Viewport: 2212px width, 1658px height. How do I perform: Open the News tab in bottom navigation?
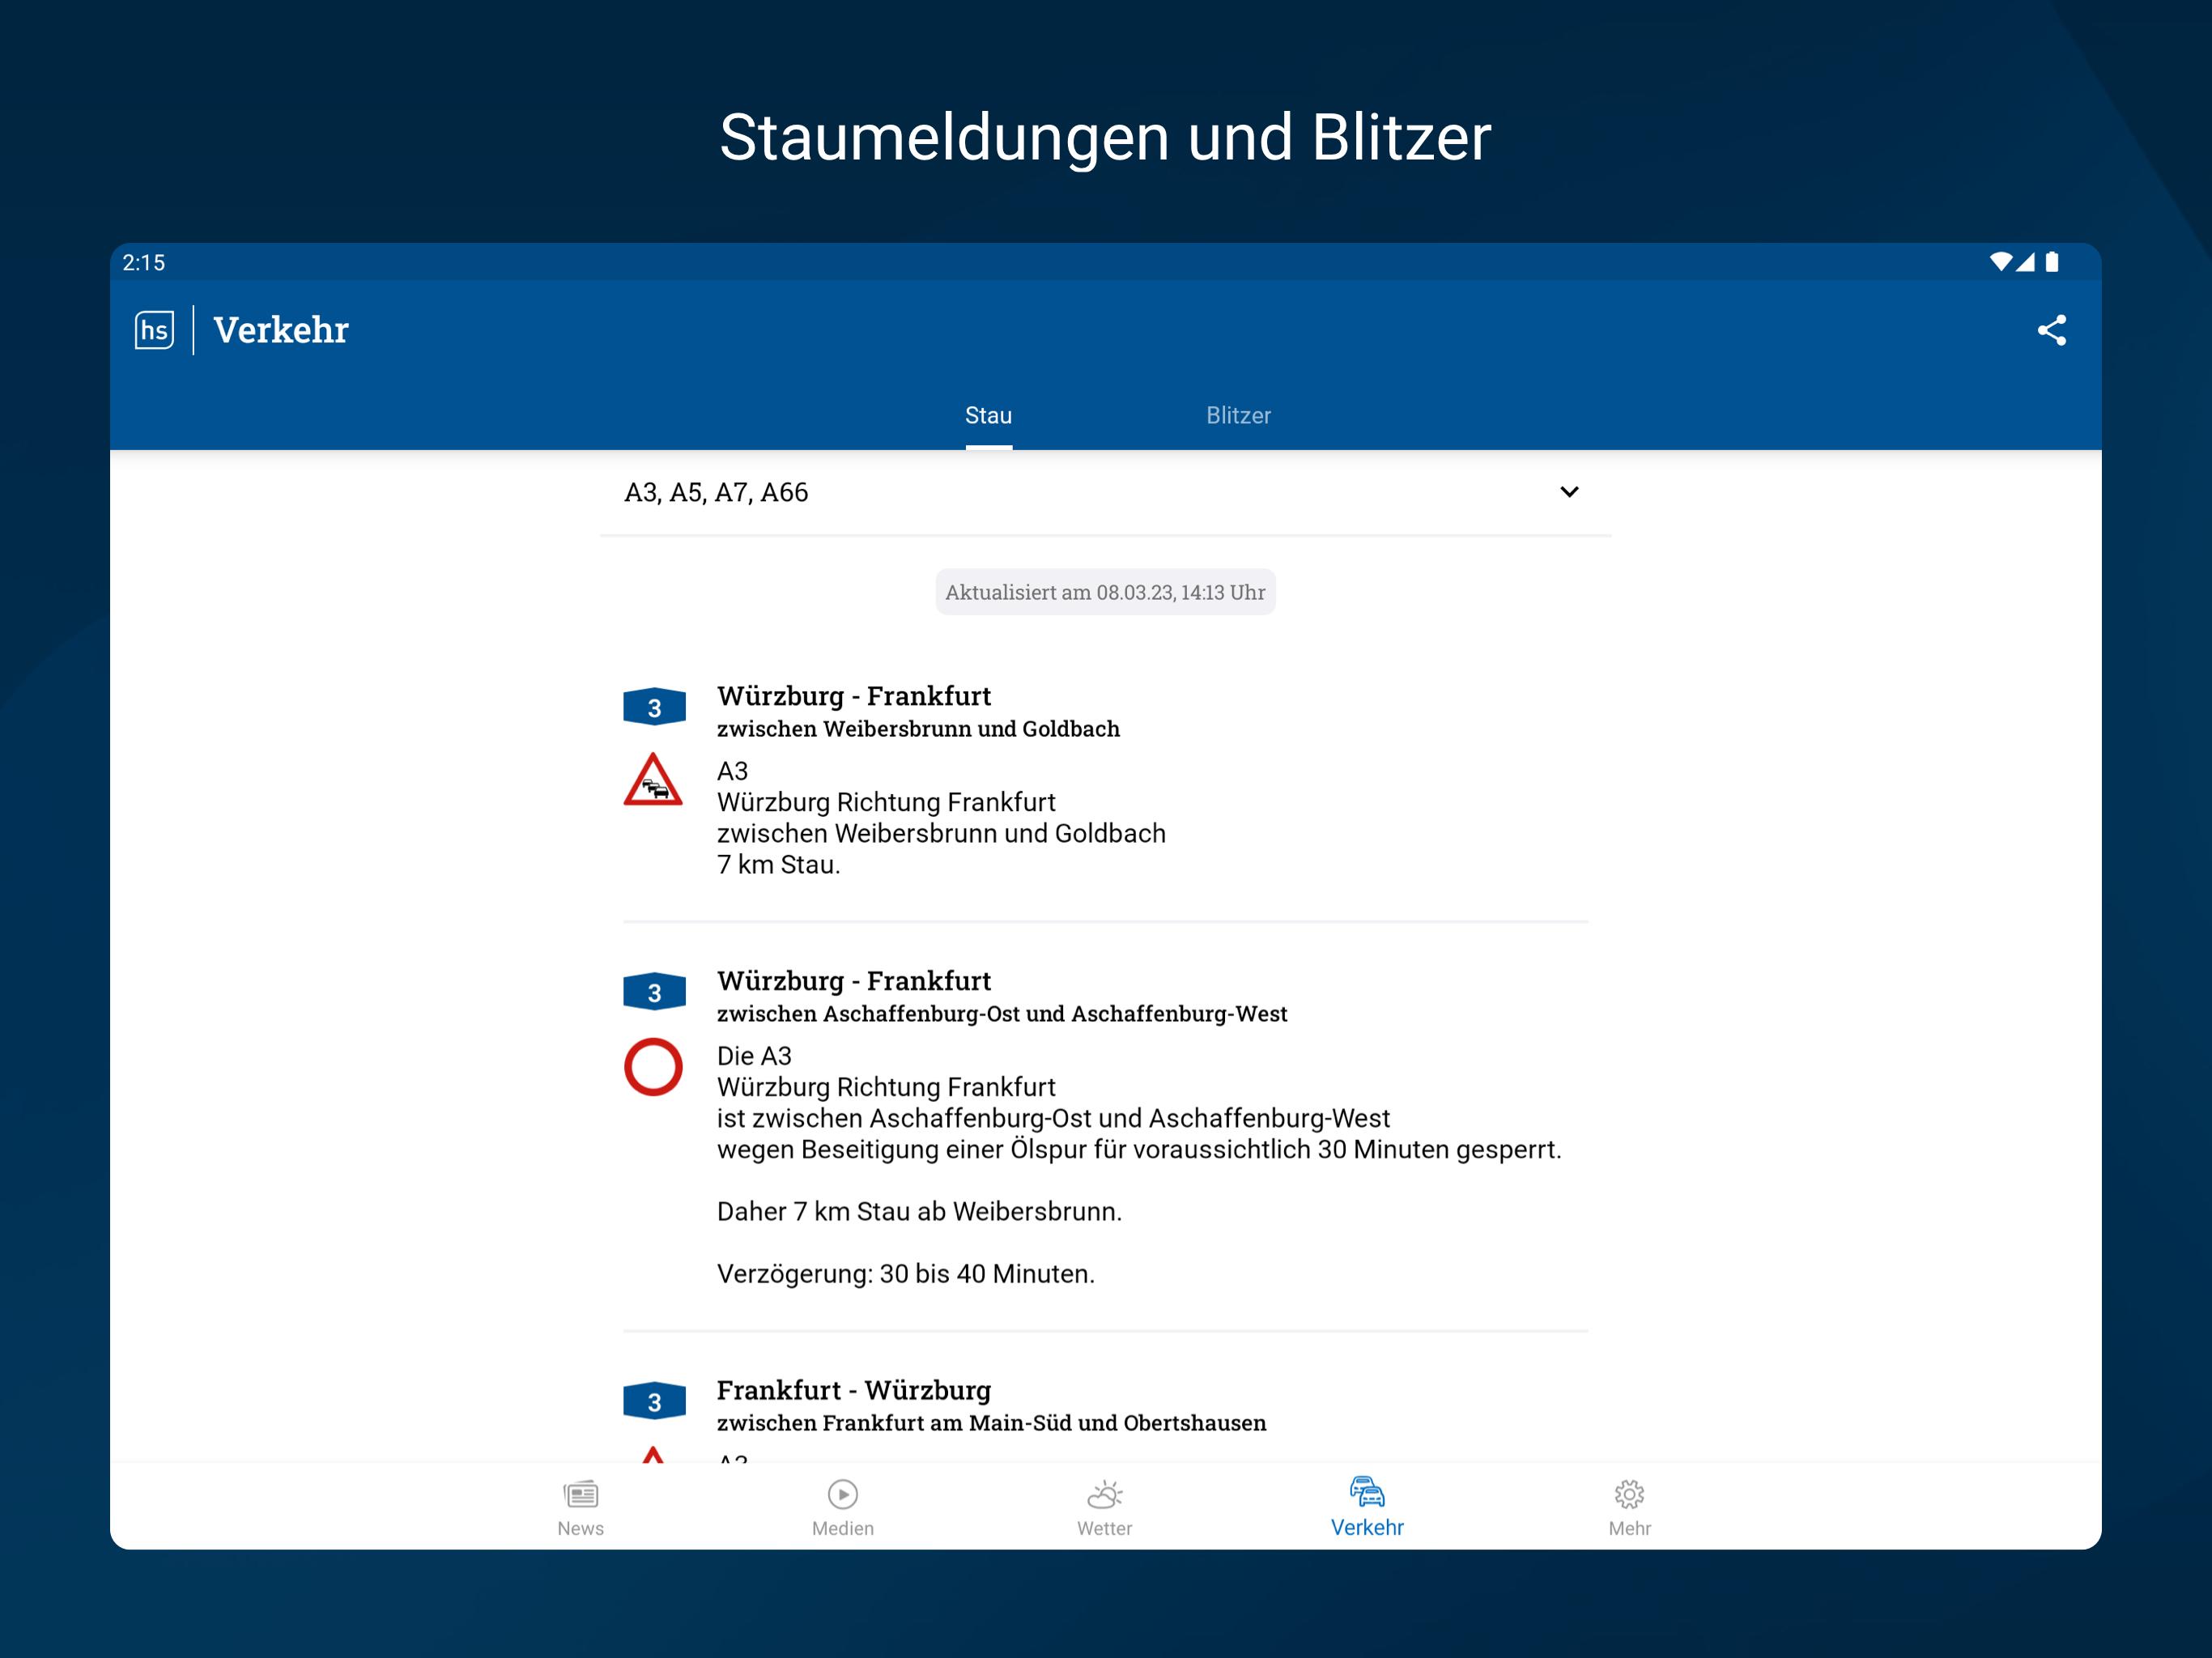coord(580,1508)
